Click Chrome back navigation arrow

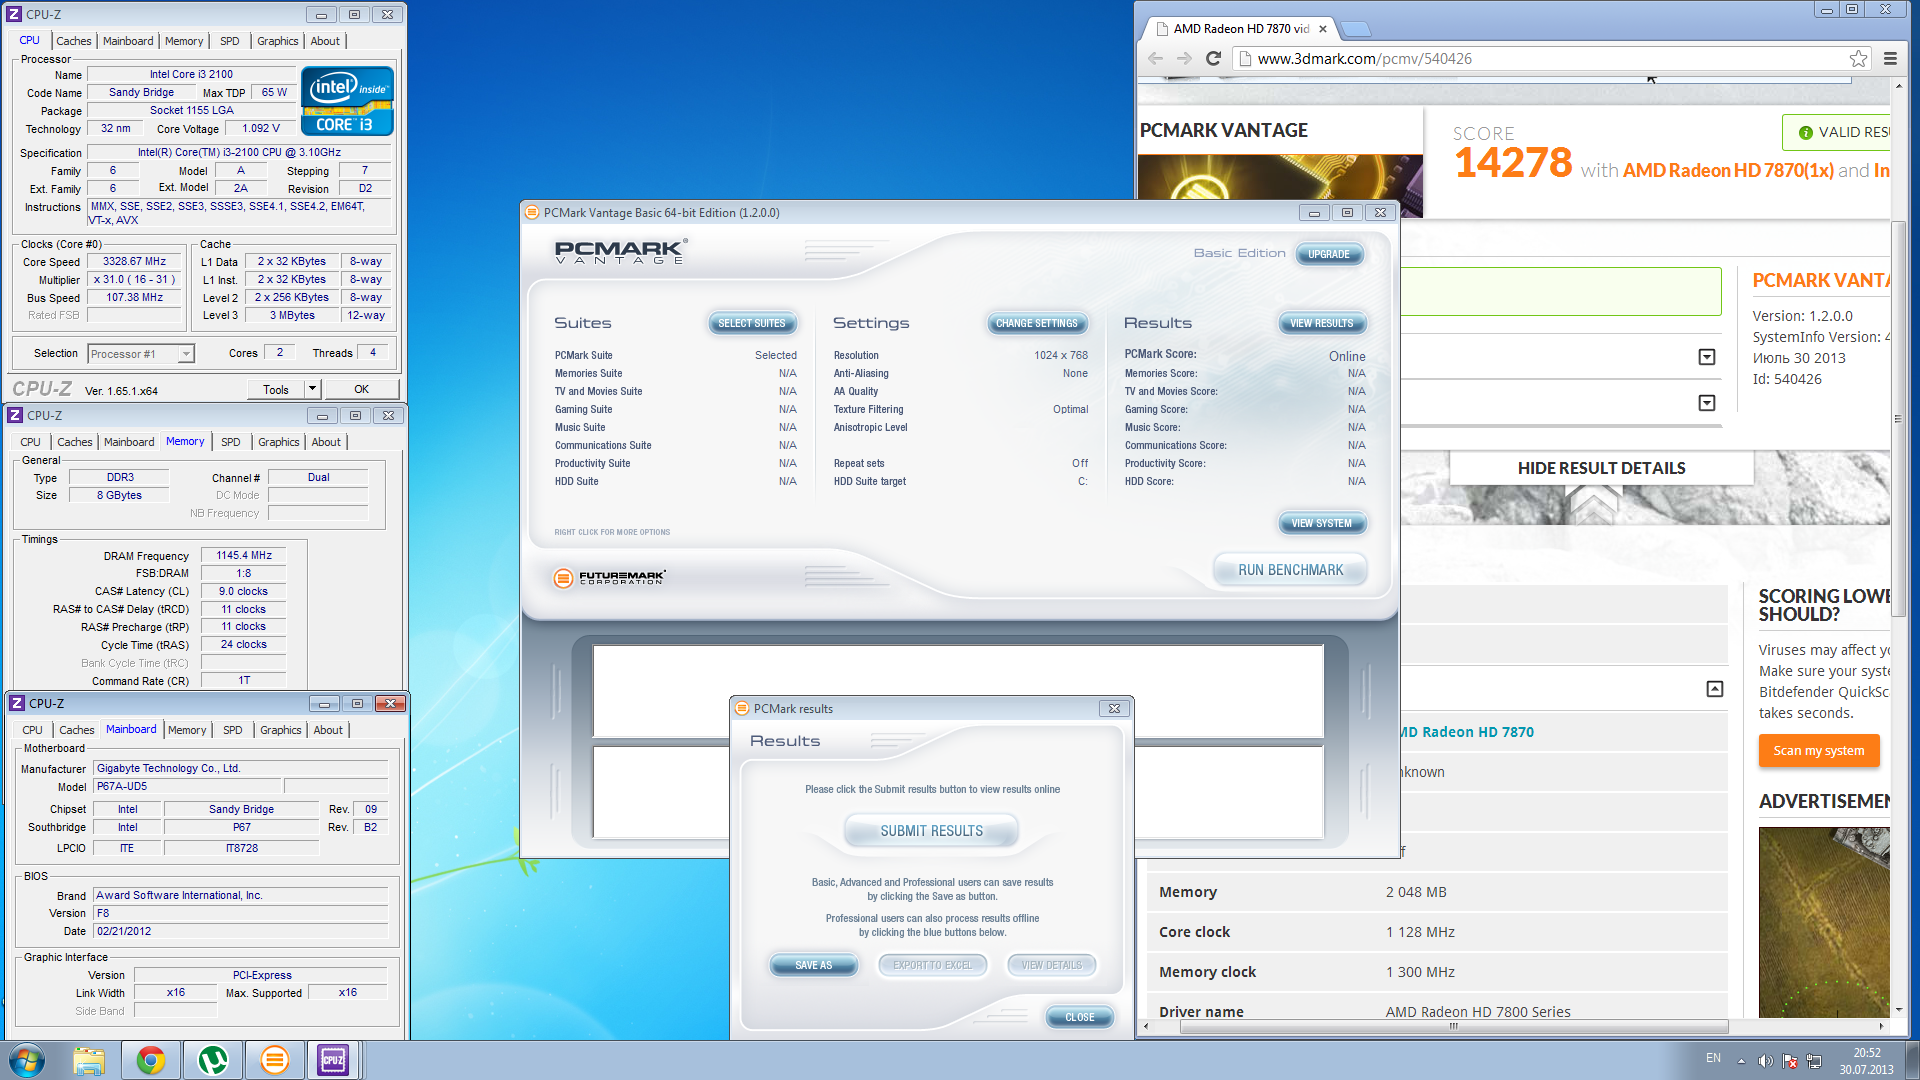pos(1156,58)
